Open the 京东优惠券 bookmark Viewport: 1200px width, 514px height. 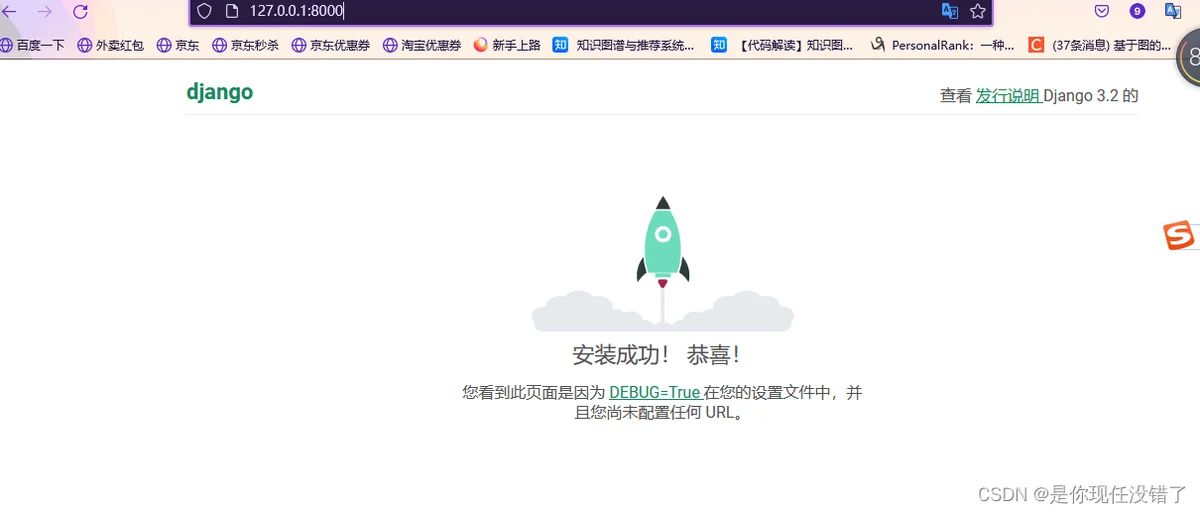pyautogui.click(x=331, y=45)
